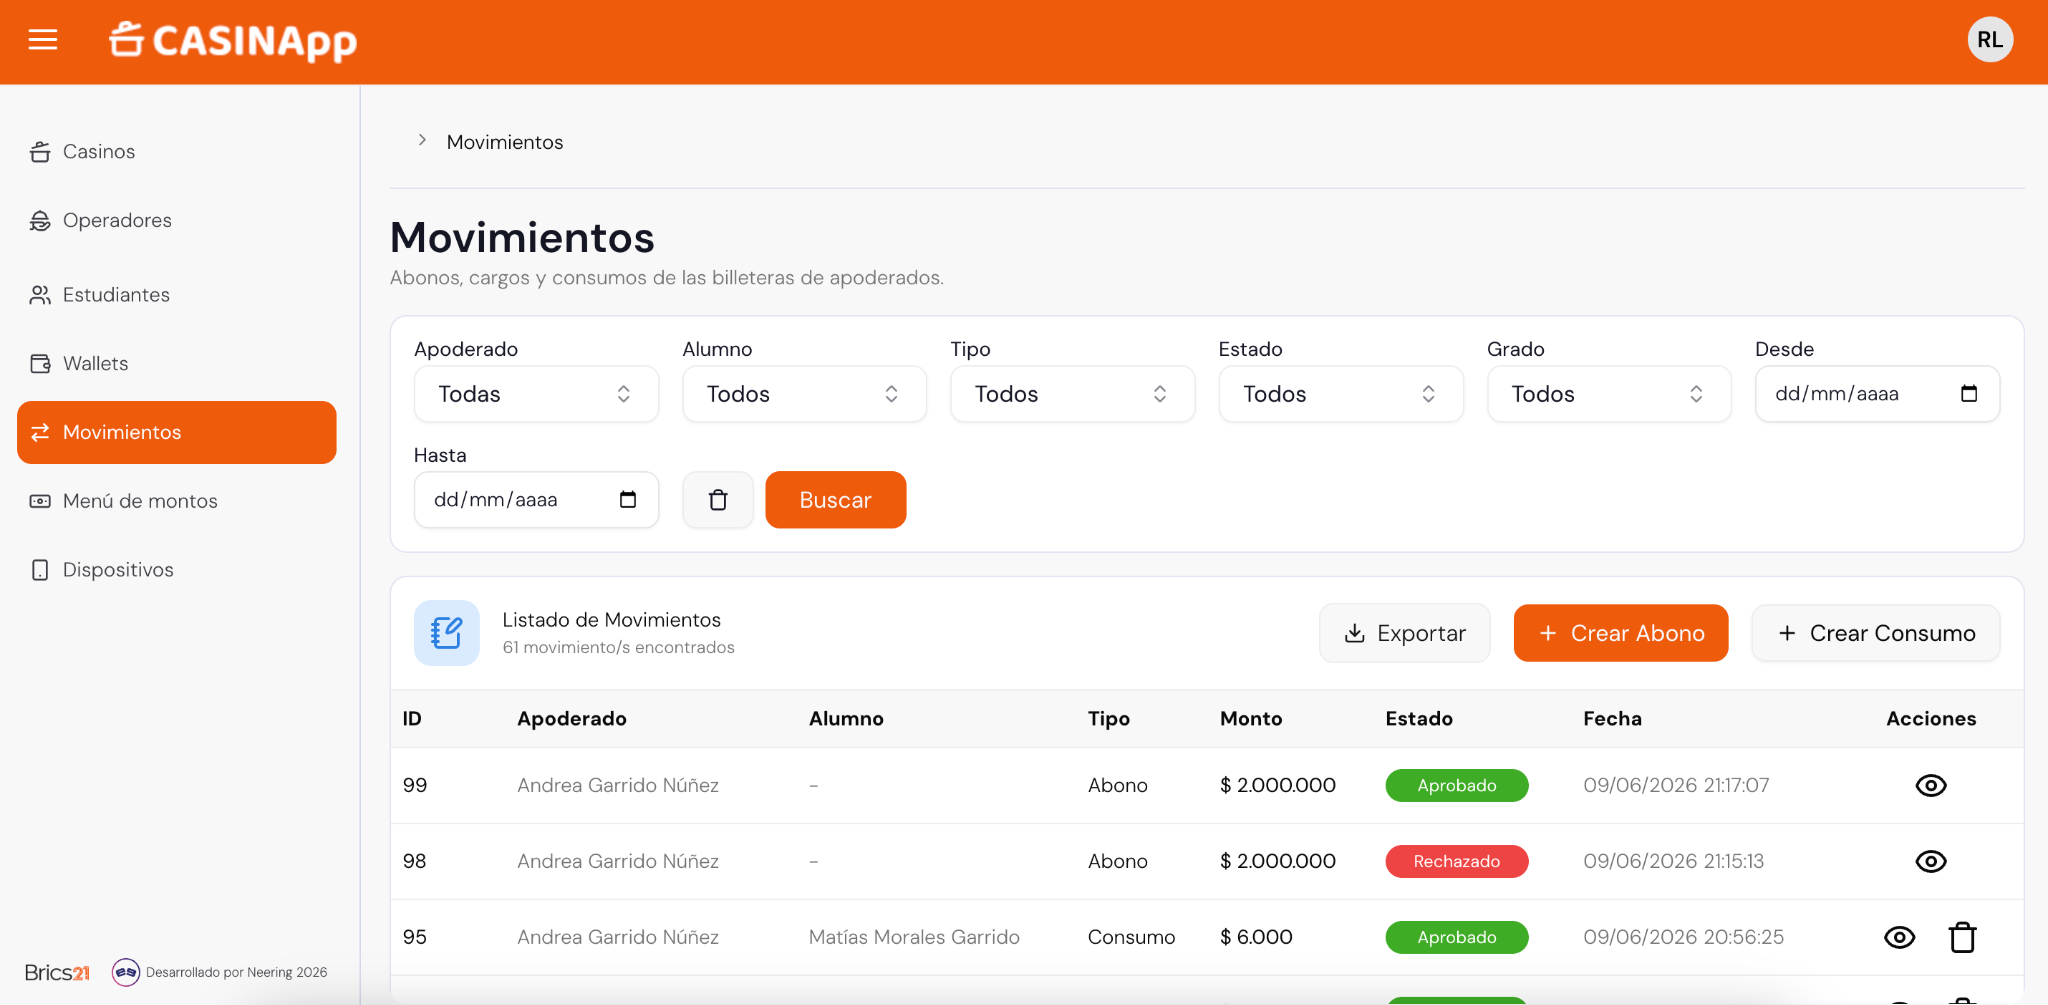
Task: Click the Listado de Movimientos notebook icon
Action: [x=447, y=633]
